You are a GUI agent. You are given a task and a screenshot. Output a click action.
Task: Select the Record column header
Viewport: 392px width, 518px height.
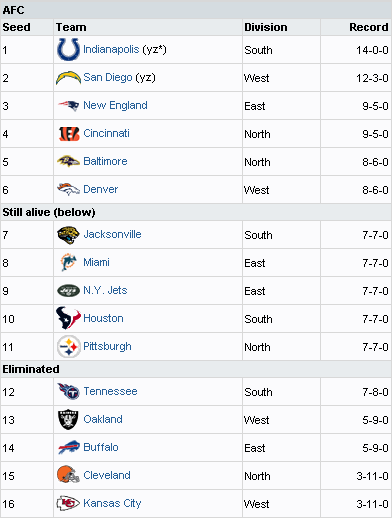[x=369, y=27]
